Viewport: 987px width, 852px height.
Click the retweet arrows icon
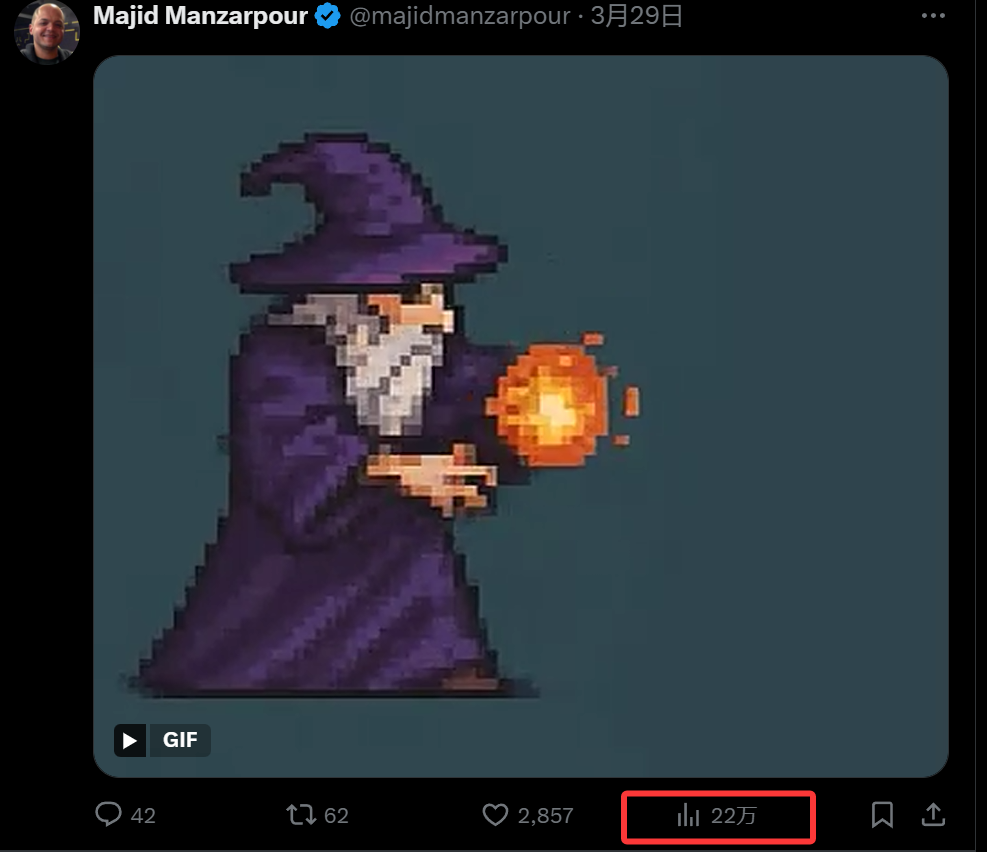(x=301, y=815)
